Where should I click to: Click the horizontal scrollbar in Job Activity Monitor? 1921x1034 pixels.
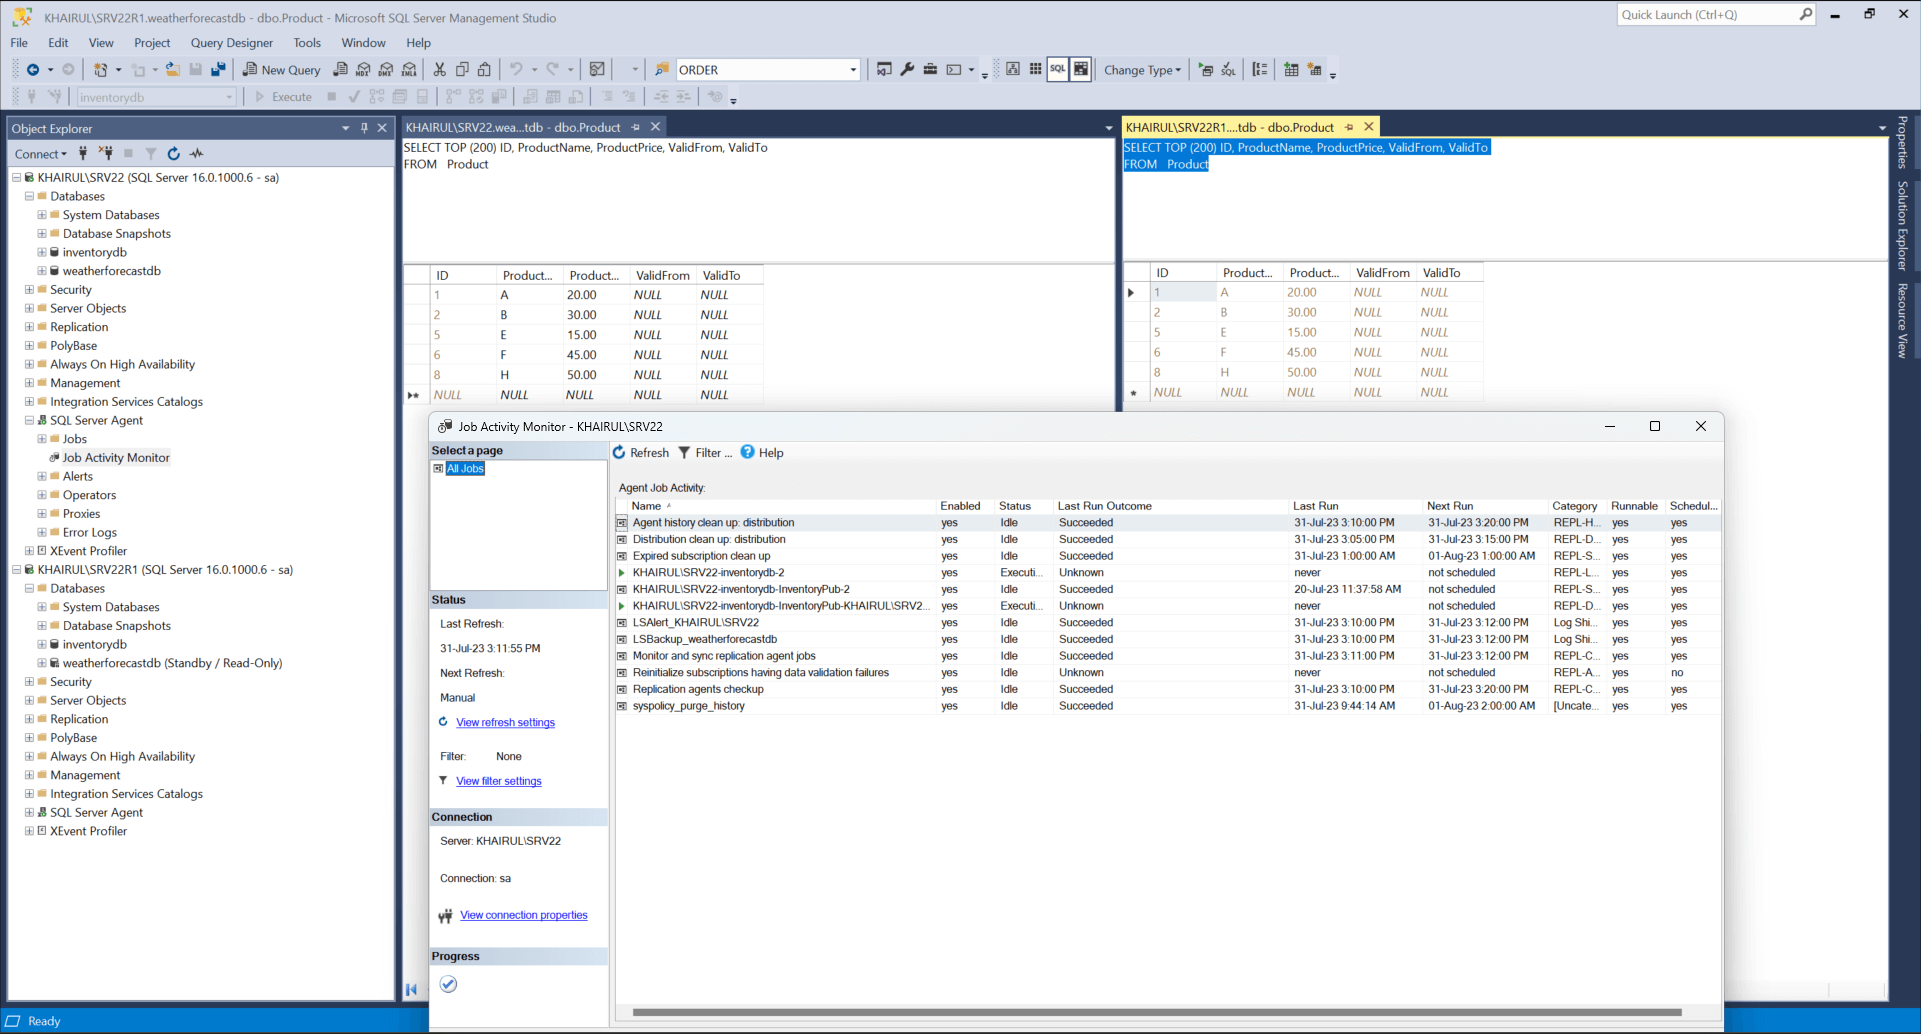click(x=1156, y=1013)
